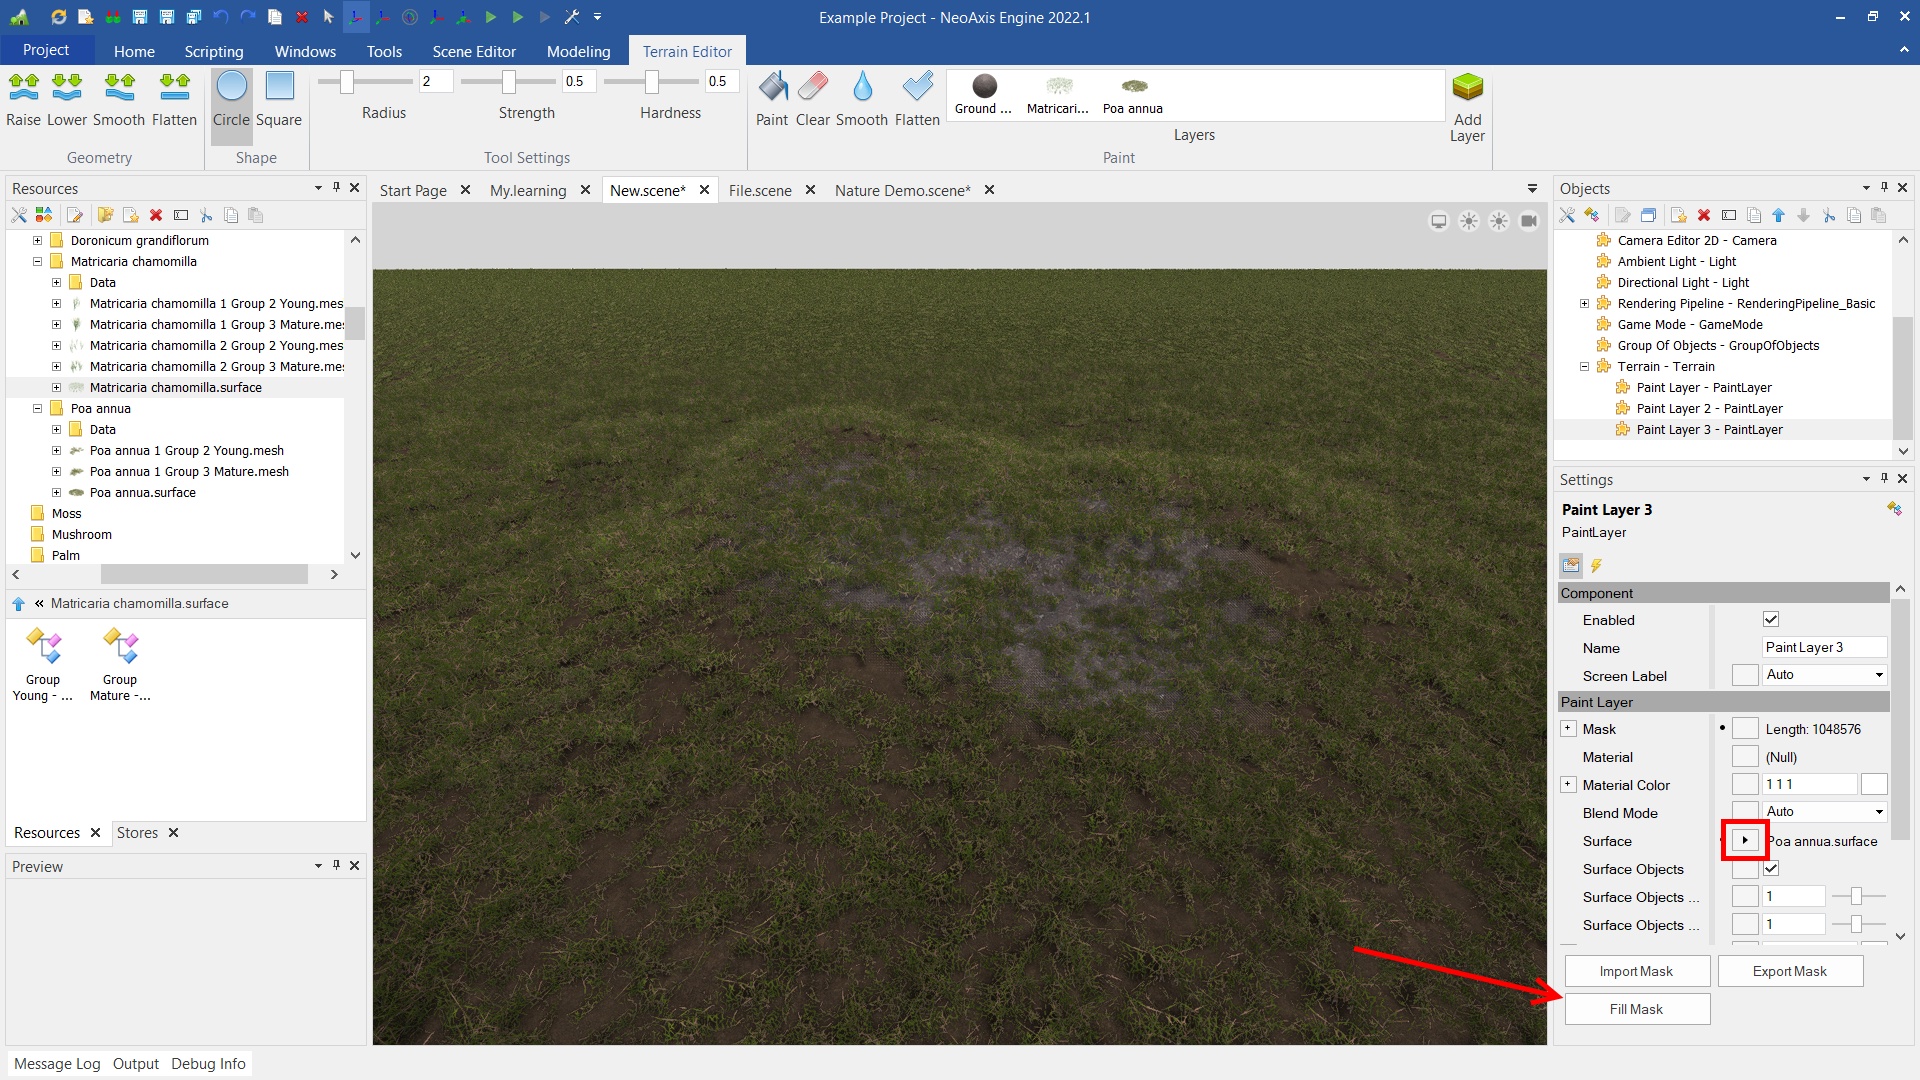Toggle the Surface Objects checkbox
Viewport: 1920px width, 1080px height.
click(x=1771, y=869)
